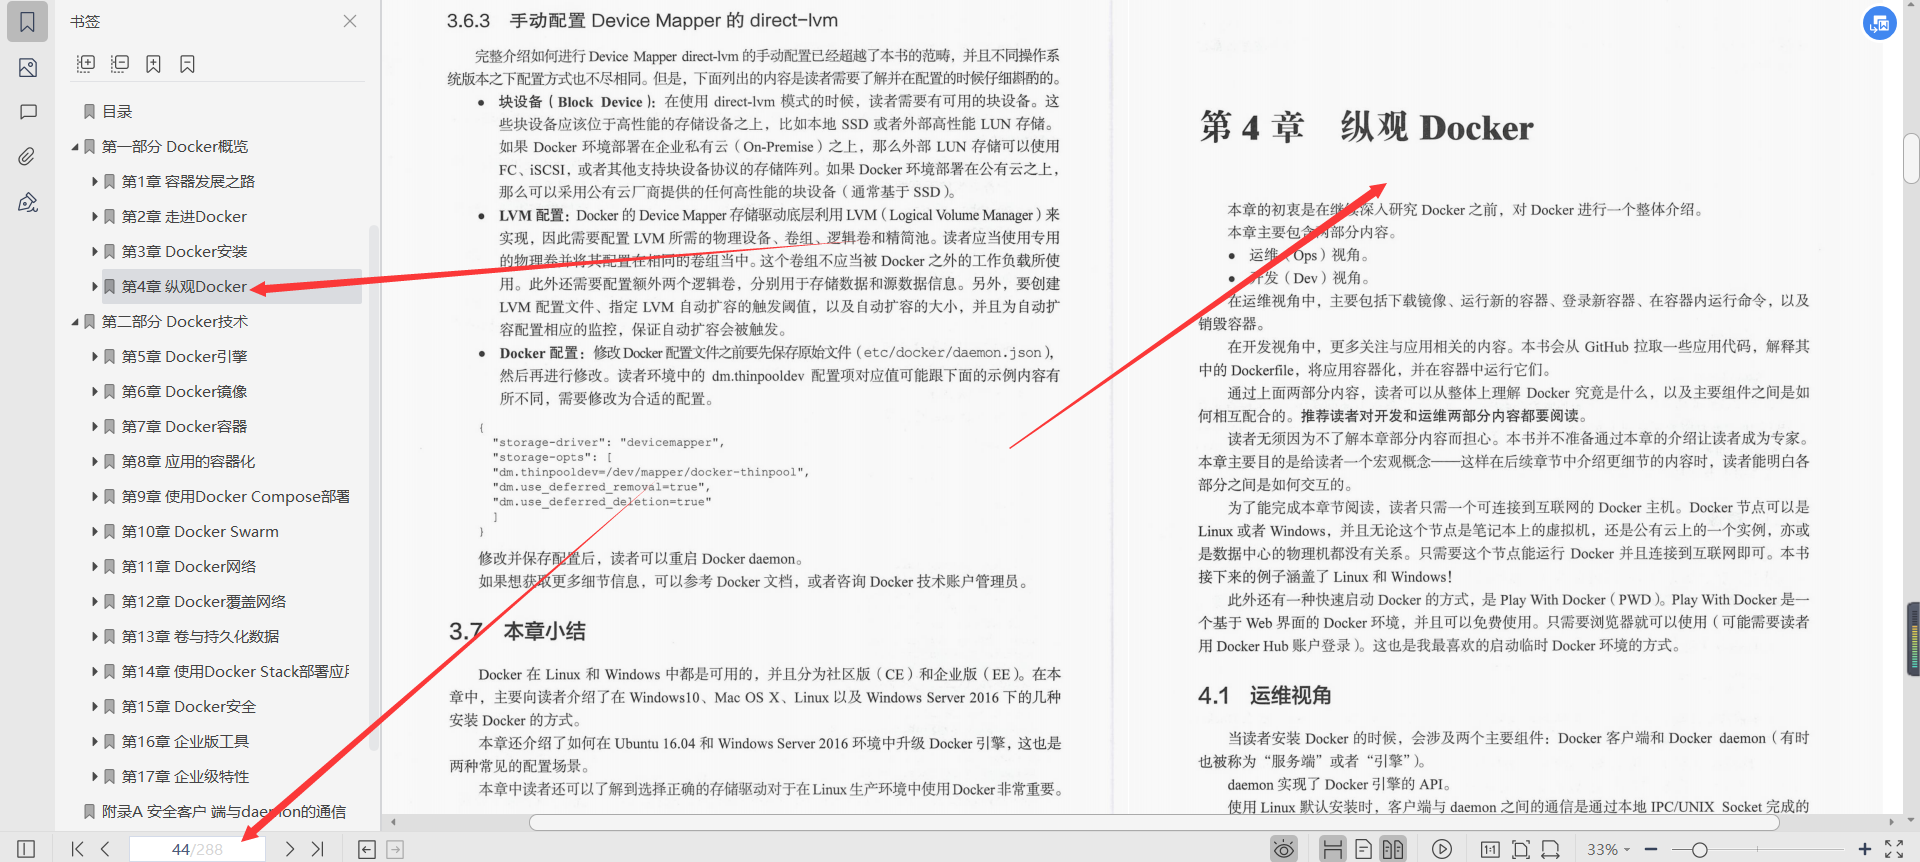Select 第9章 使用Docker Compose部署 bookmark
The image size is (1920, 862).
coord(236,497)
